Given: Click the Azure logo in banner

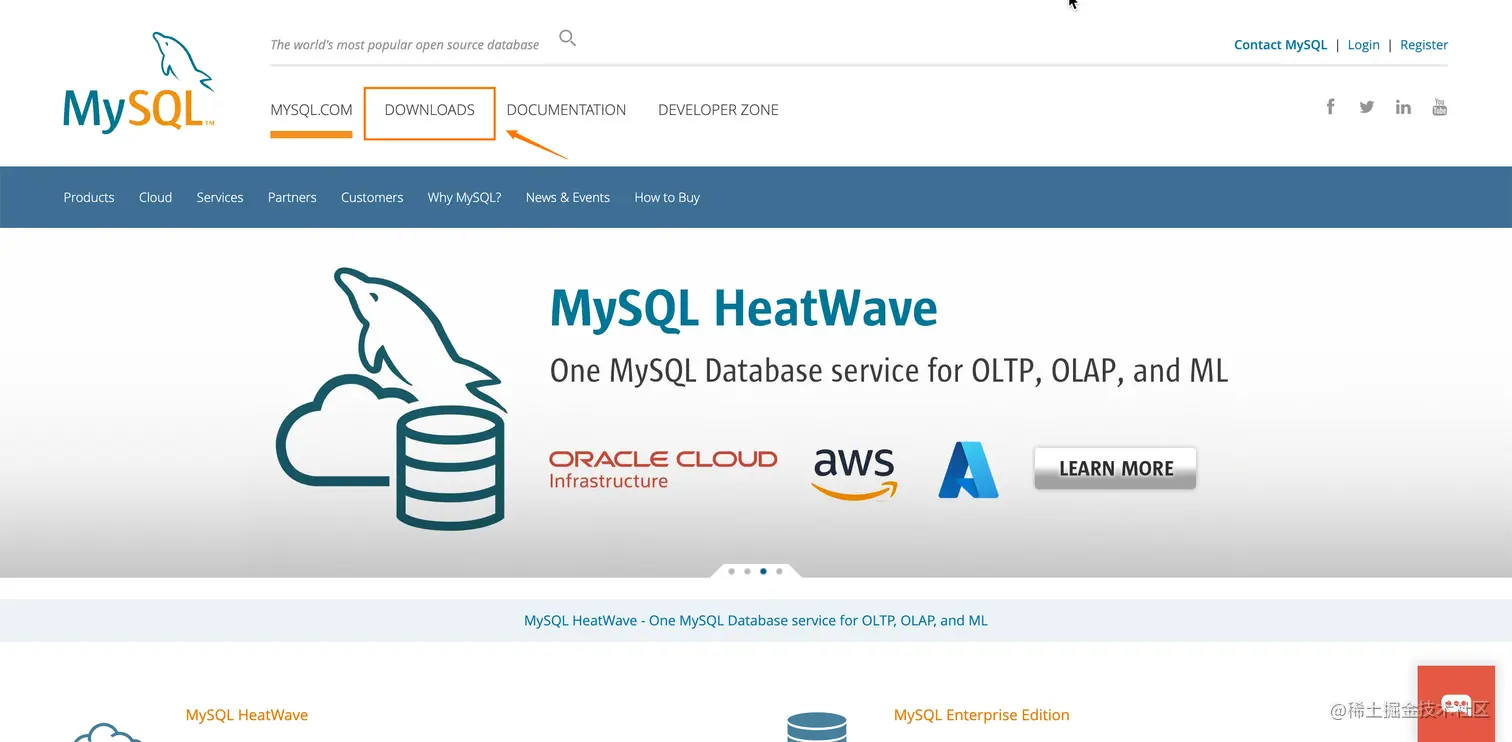Looking at the screenshot, I should click(x=968, y=470).
